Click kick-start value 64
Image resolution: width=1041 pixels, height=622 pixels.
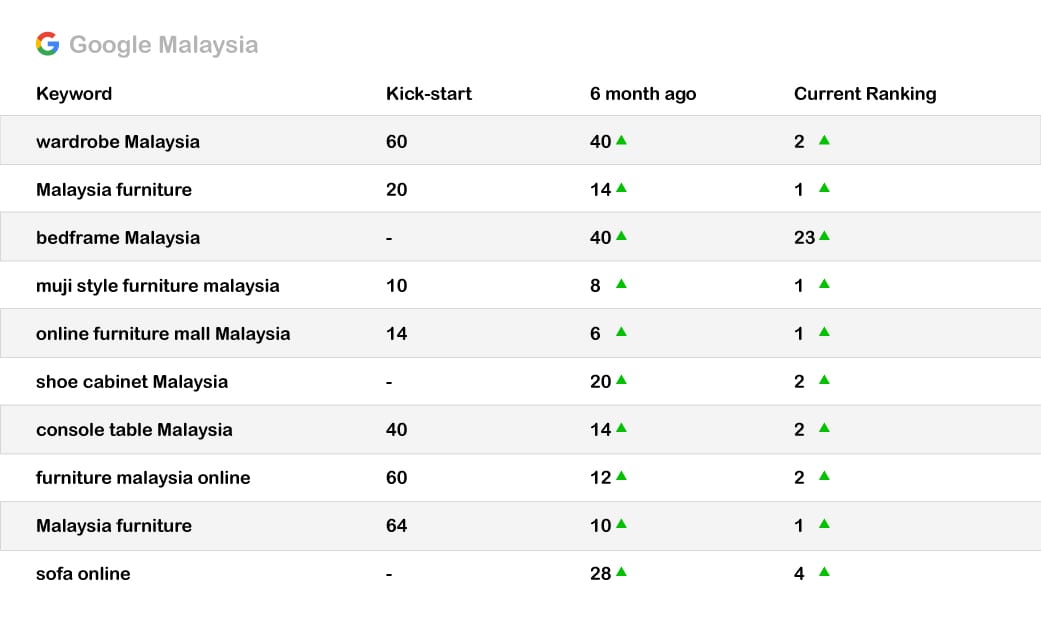(x=396, y=526)
